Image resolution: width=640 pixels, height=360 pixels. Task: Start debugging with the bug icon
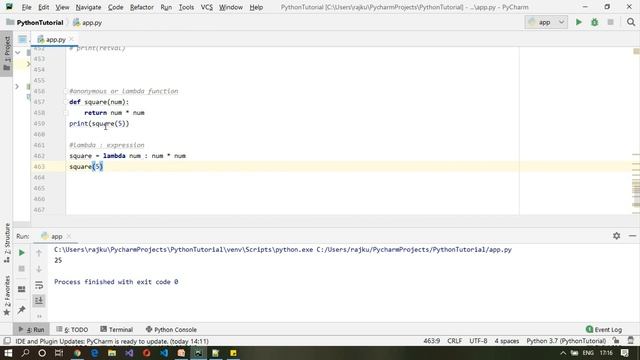click(594, 22)
